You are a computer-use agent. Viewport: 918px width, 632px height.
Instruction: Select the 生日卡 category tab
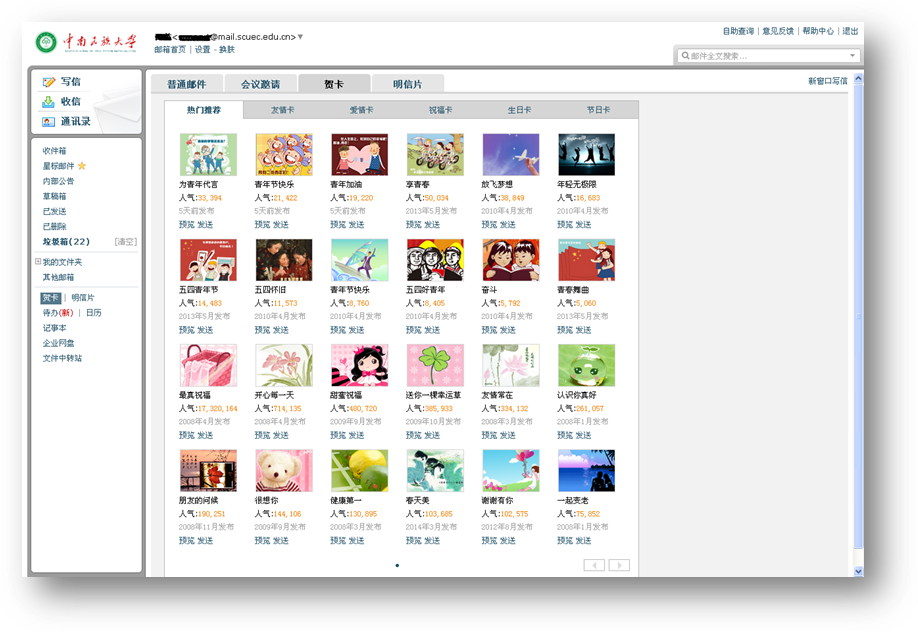point(520,110)
